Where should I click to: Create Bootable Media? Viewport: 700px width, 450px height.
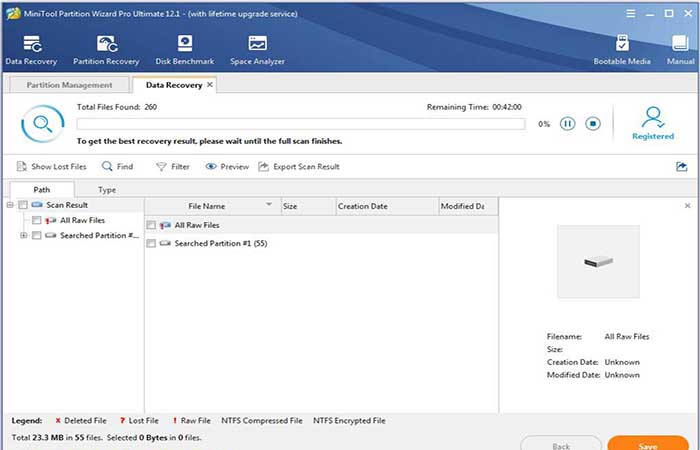(622, 50)
